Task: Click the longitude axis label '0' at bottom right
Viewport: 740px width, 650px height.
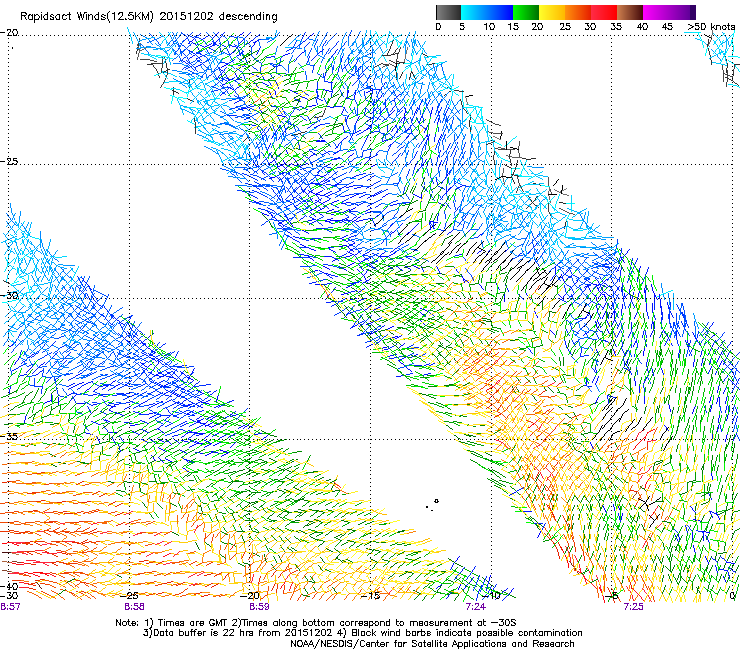Action: click(732, 596)
